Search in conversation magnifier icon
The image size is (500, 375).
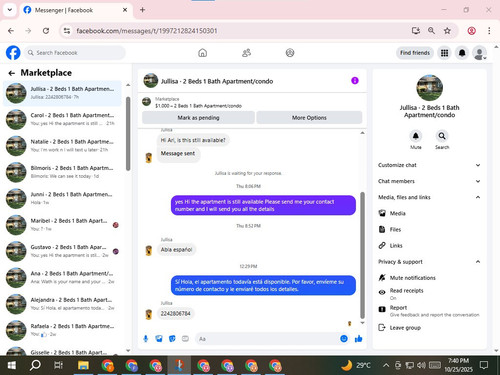tap(442, 136)
